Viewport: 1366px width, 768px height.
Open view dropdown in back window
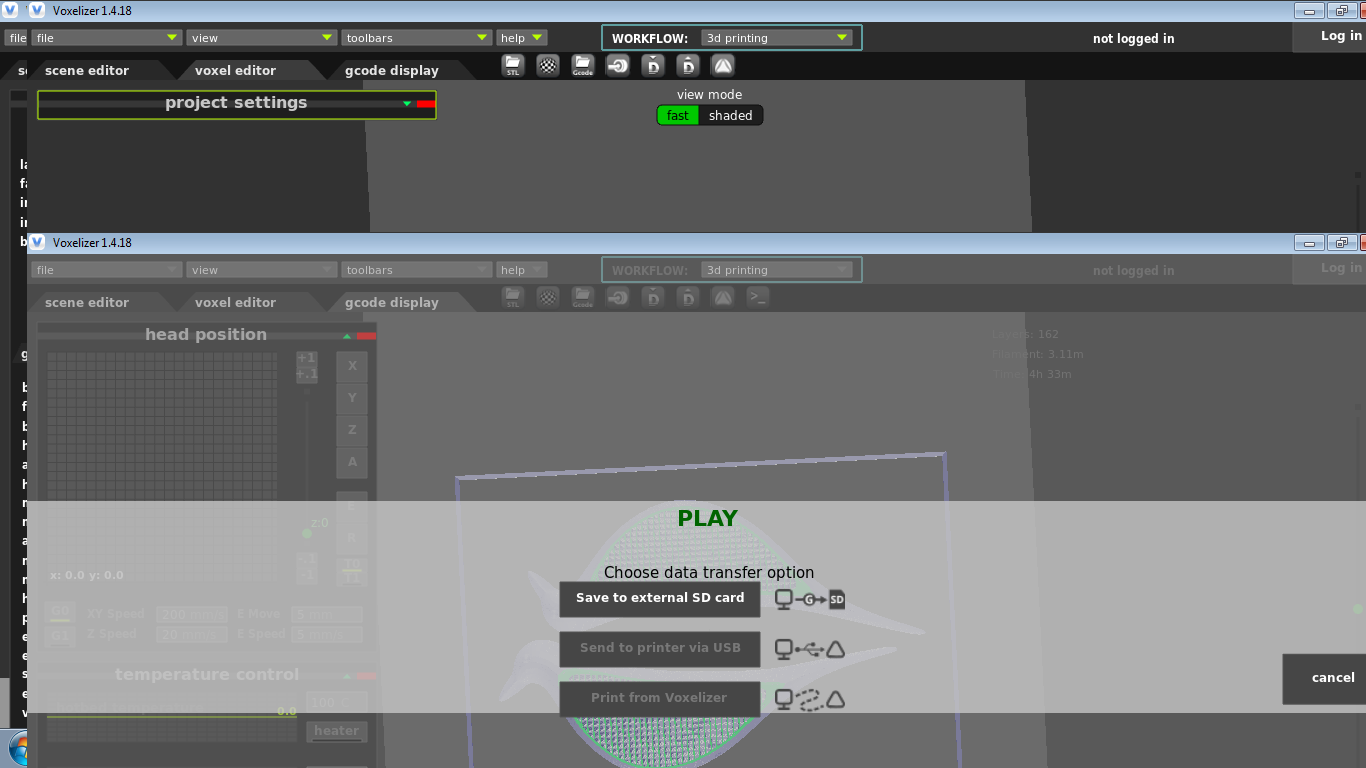[x=261, y=38]
